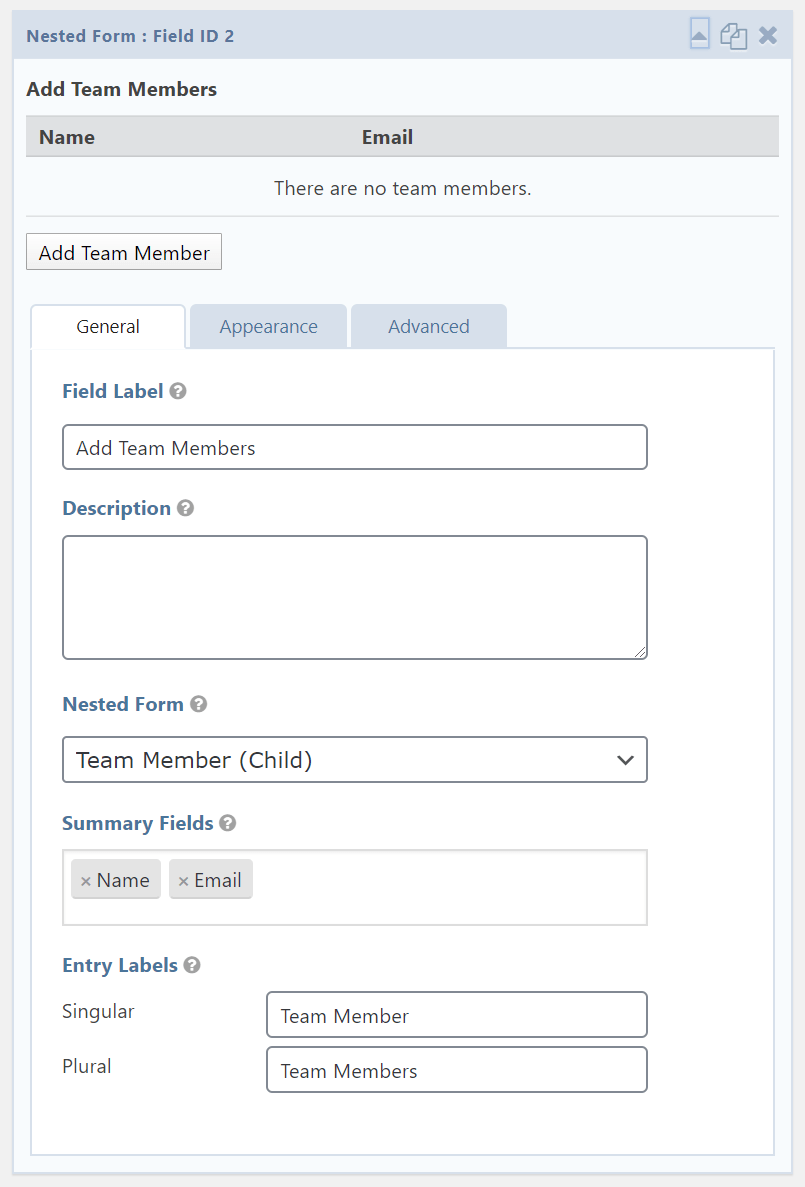Show help tooltip for Summary Fields
Screen dimensions: 805x1187
pyautogui.click(x=228, y=823)
